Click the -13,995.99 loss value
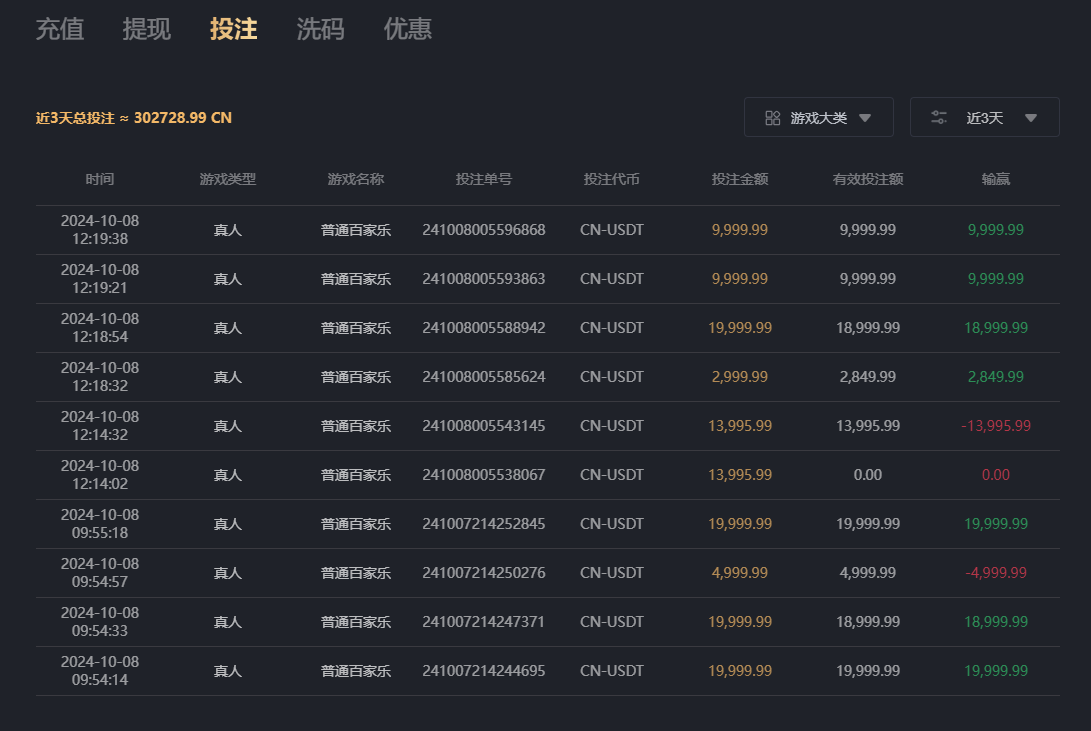The width and height of the screenshot is (1091, 731). [996, 426]
